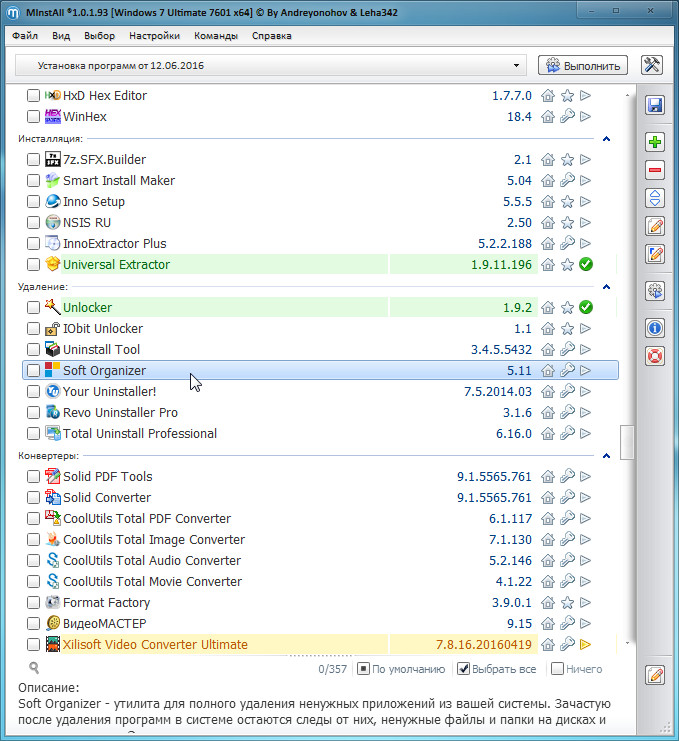679x741 pixels.
Task: Click the key icon for Uninstall Tool
Action: tap(567, 350)
